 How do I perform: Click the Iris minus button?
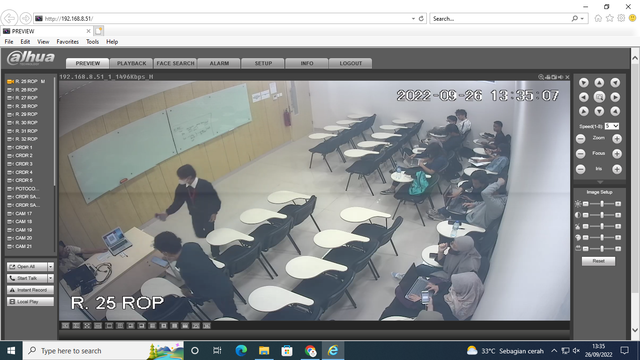coord(580,169)
